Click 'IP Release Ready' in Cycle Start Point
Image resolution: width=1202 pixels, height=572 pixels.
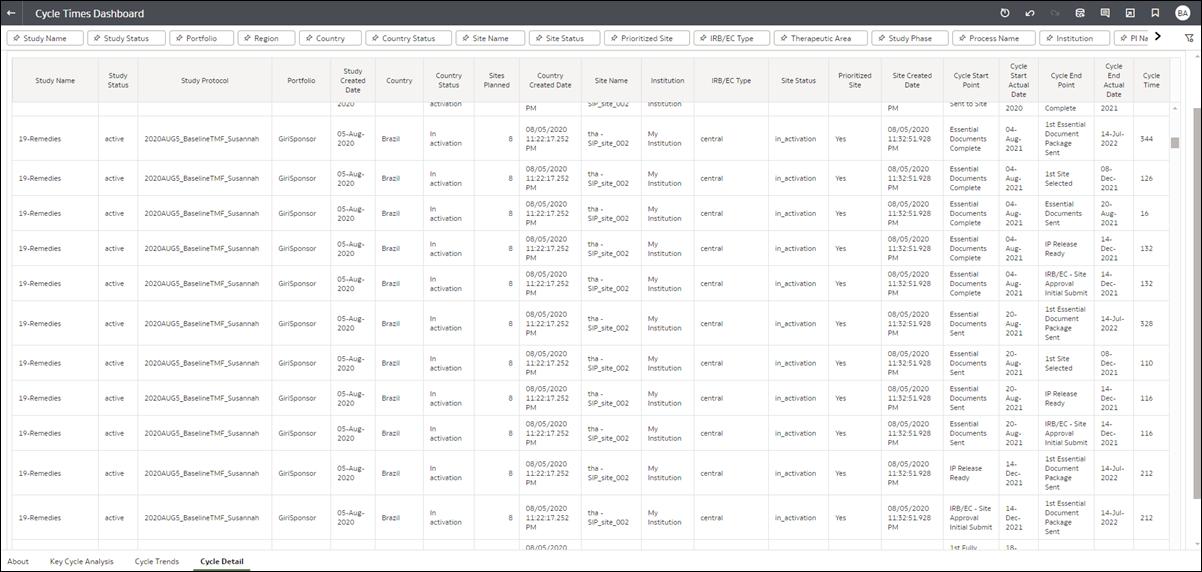point(967,473)
